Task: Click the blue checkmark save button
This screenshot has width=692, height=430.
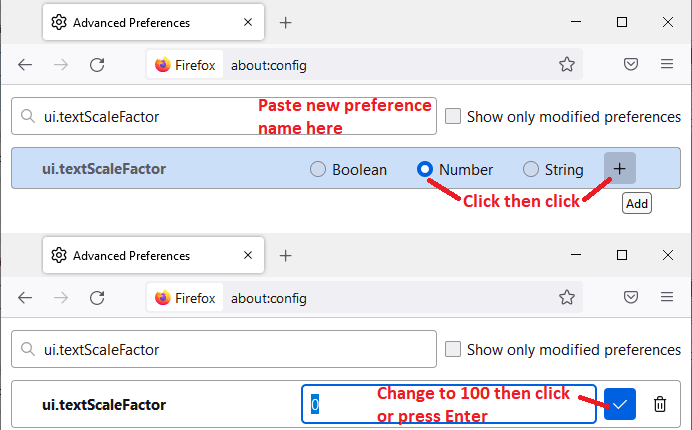Action: pos(620,405)
